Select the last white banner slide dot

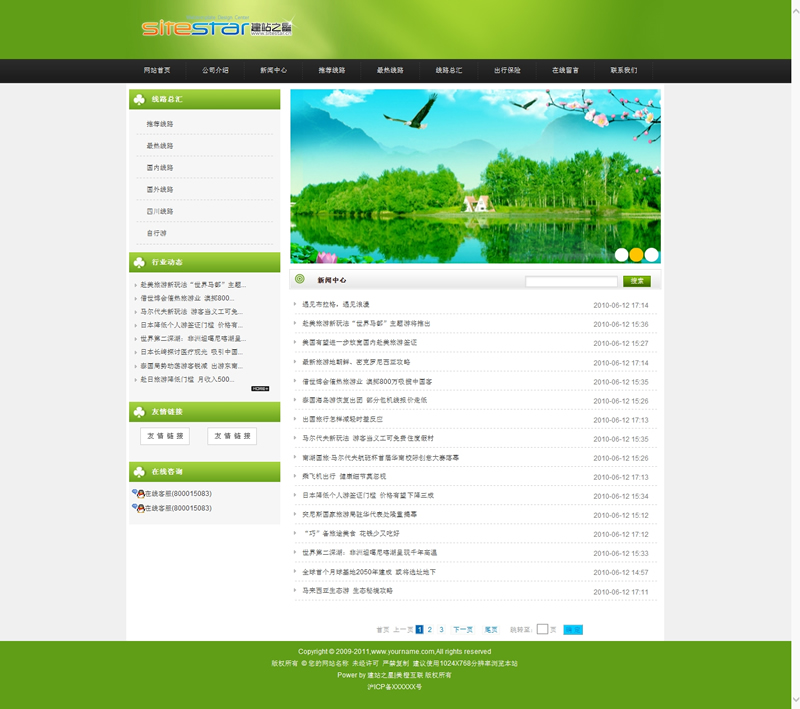651,255
